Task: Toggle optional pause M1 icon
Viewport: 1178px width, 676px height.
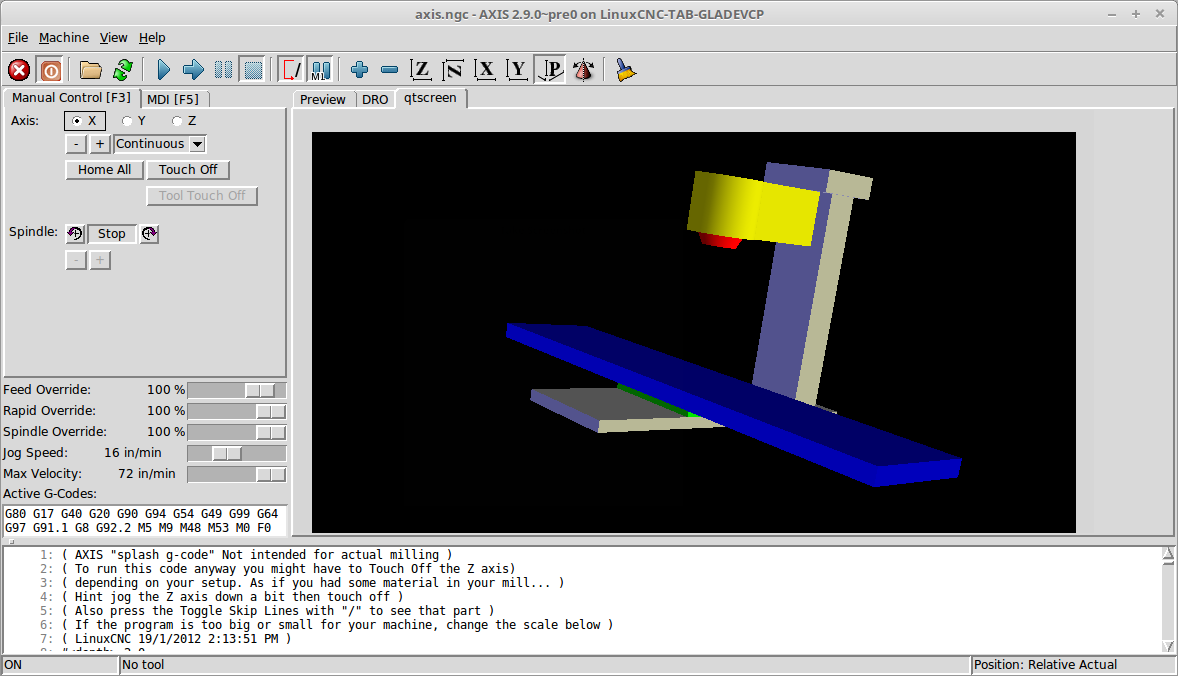Action: click(x=321, y=70)
